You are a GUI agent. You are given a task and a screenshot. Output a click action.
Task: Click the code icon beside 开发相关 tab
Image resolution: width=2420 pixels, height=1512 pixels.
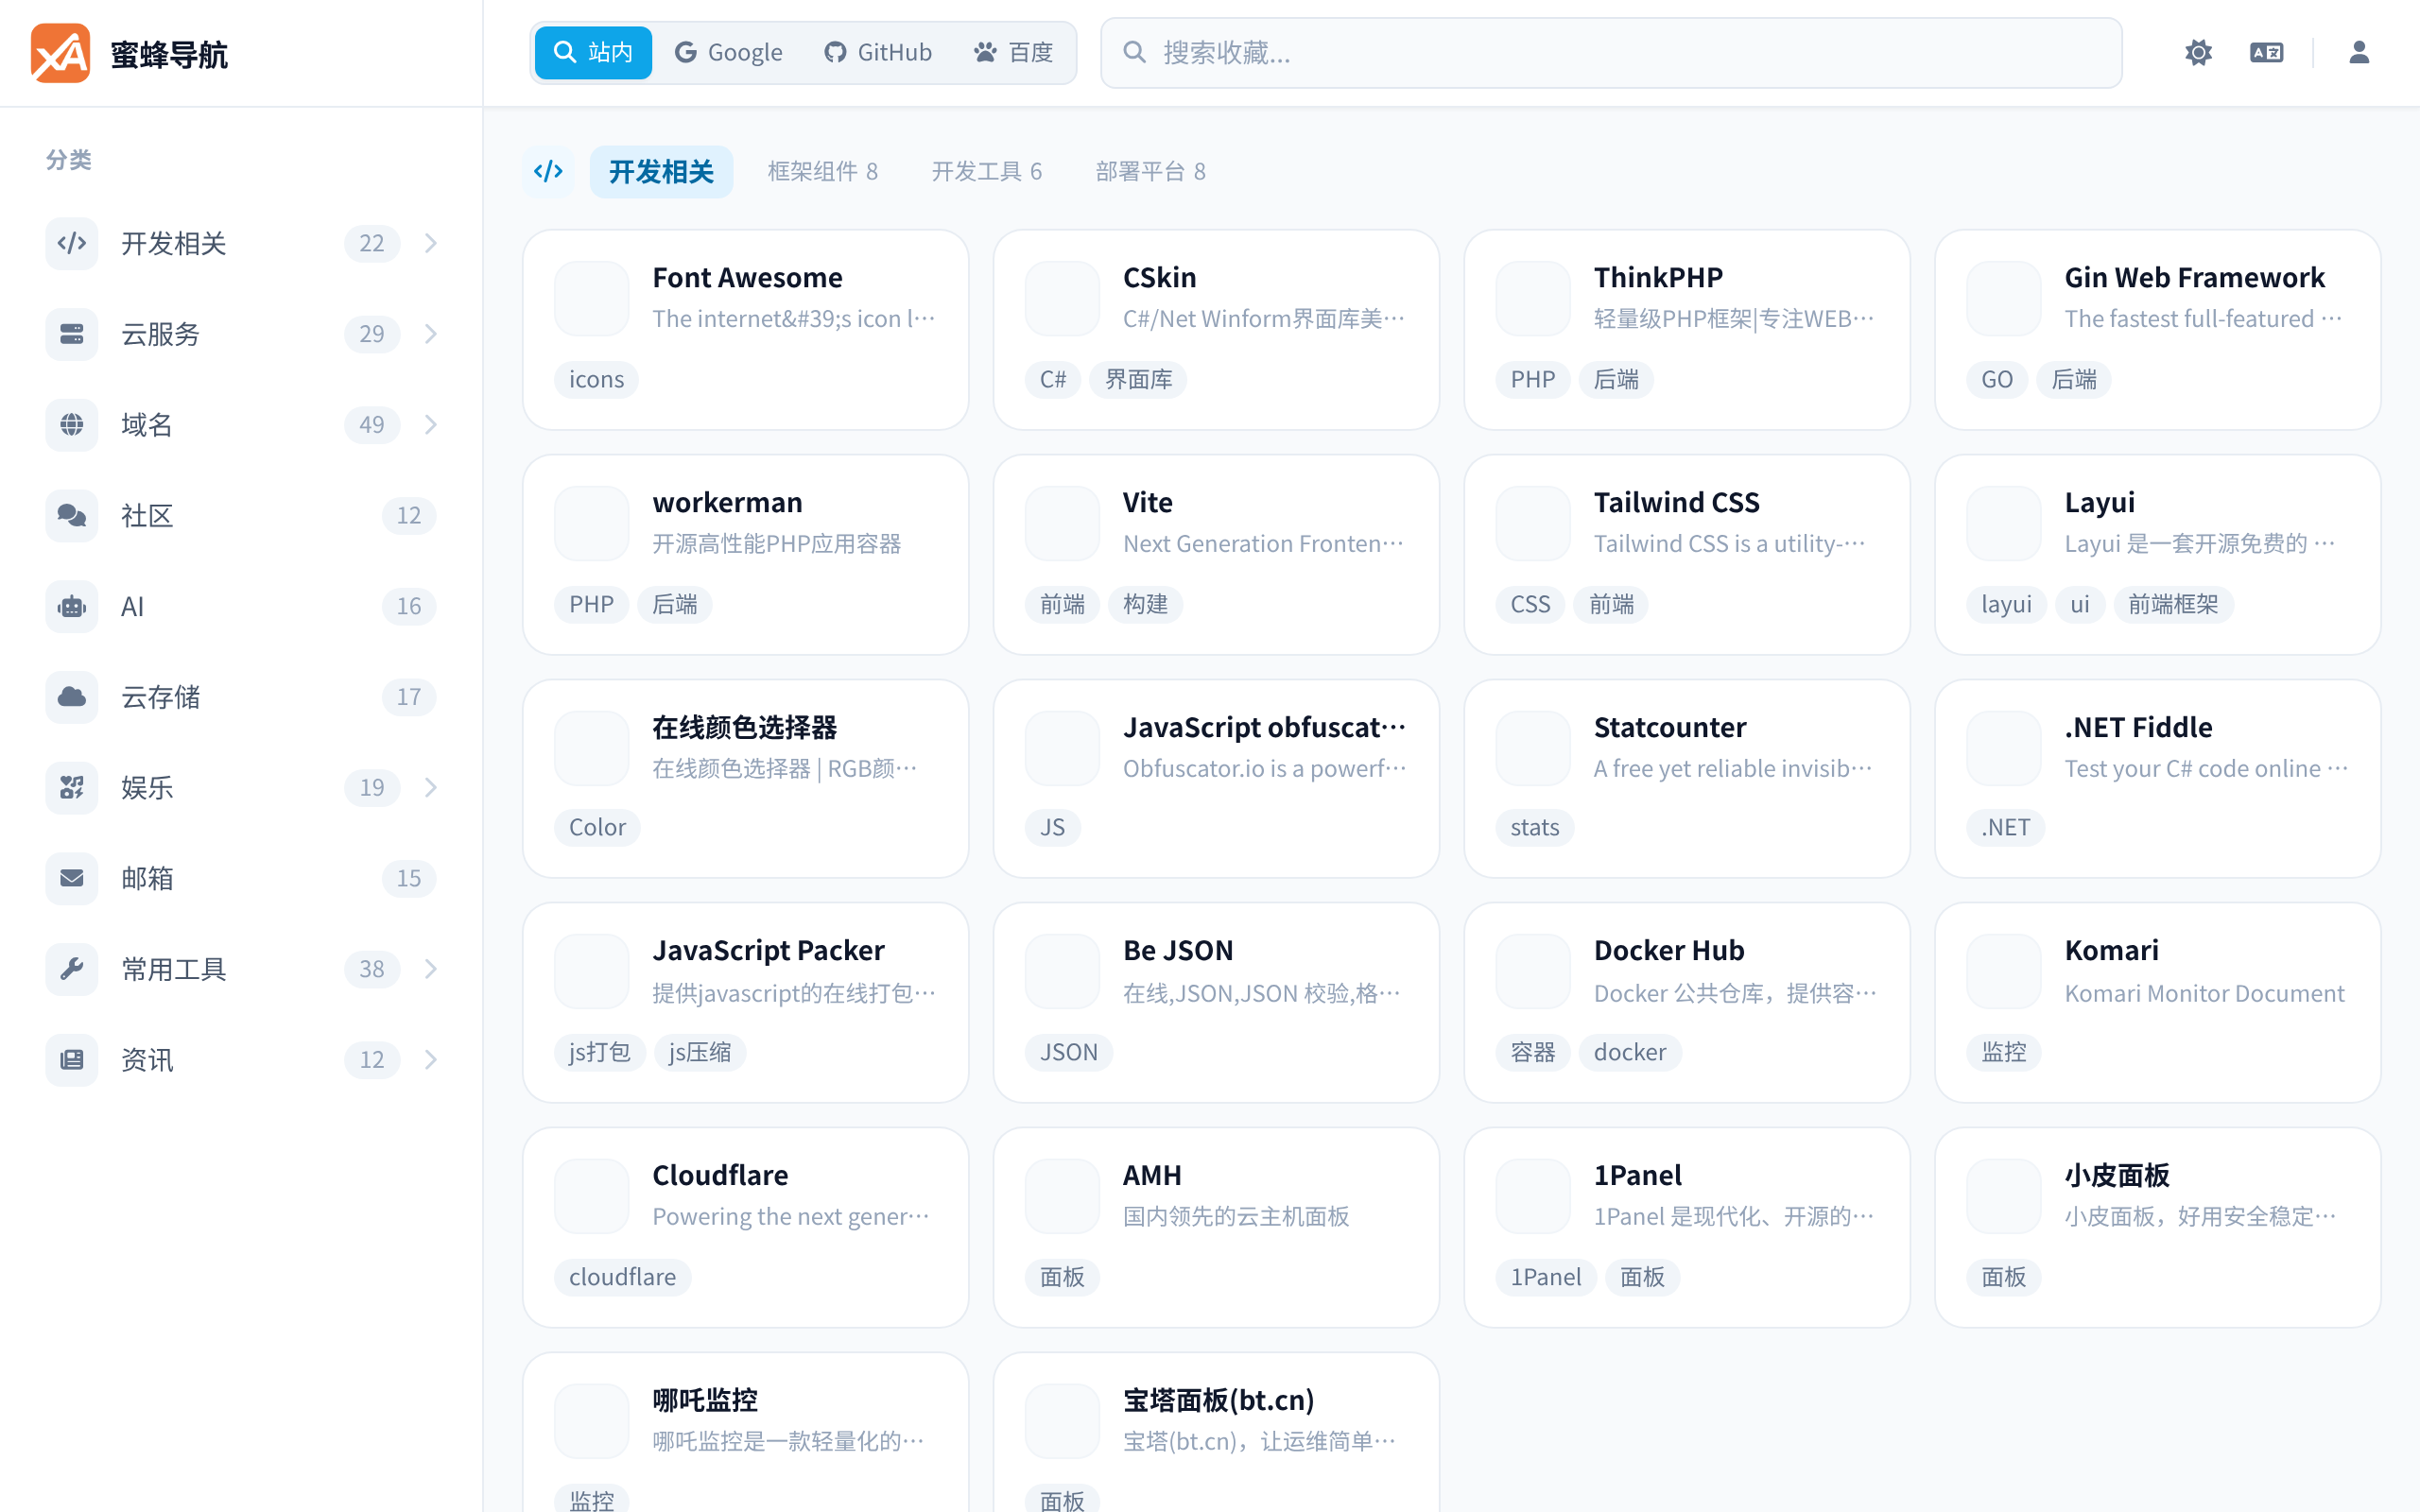(549, 171)
